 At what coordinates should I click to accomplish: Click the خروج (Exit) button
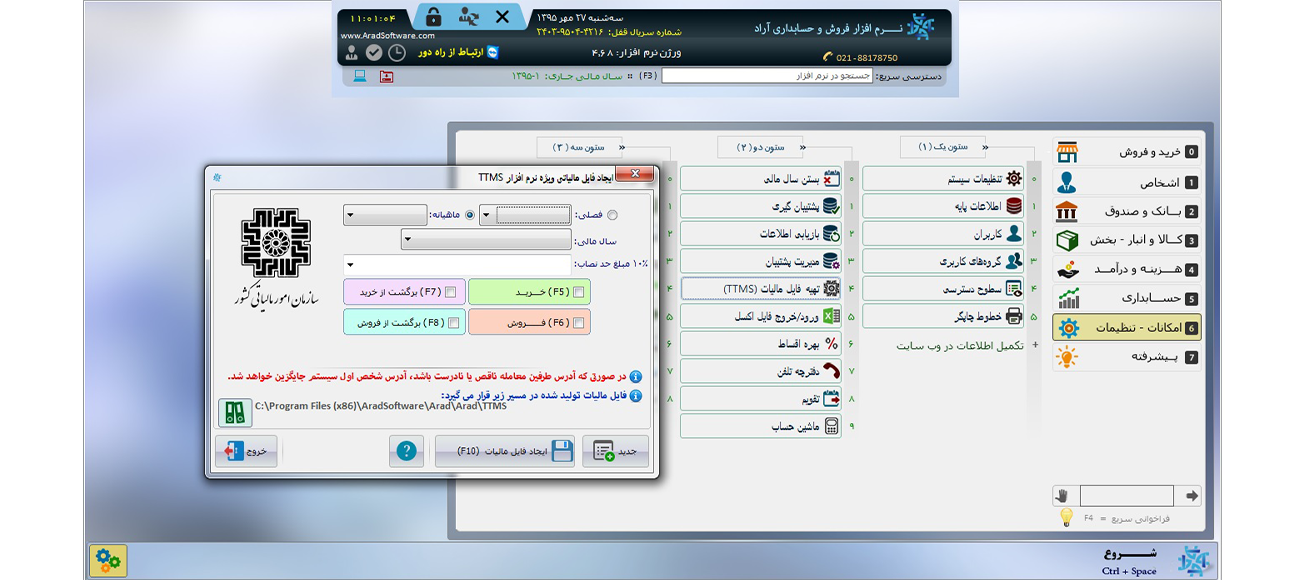[246, 451]
